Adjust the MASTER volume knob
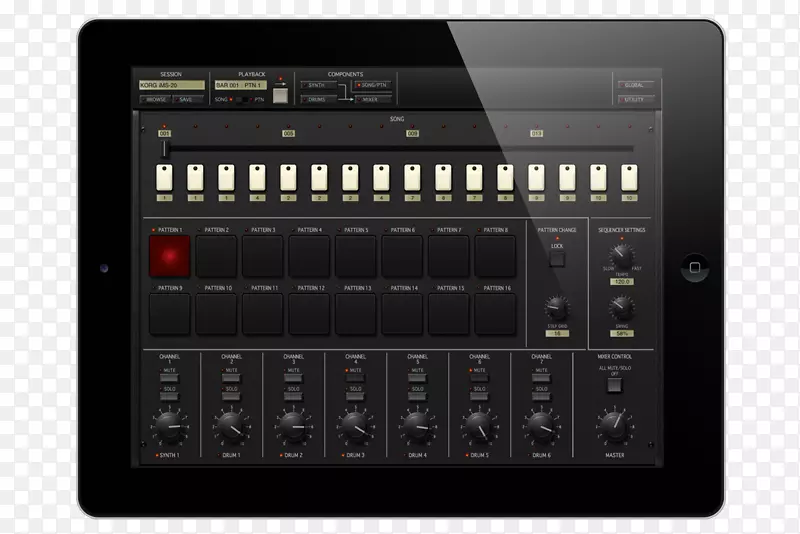This screenshot has height=534, width=800. click(615, 426)
